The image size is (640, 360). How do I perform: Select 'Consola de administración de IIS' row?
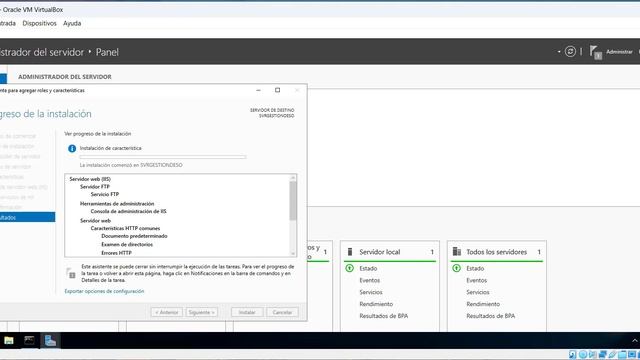click(129, 211)
